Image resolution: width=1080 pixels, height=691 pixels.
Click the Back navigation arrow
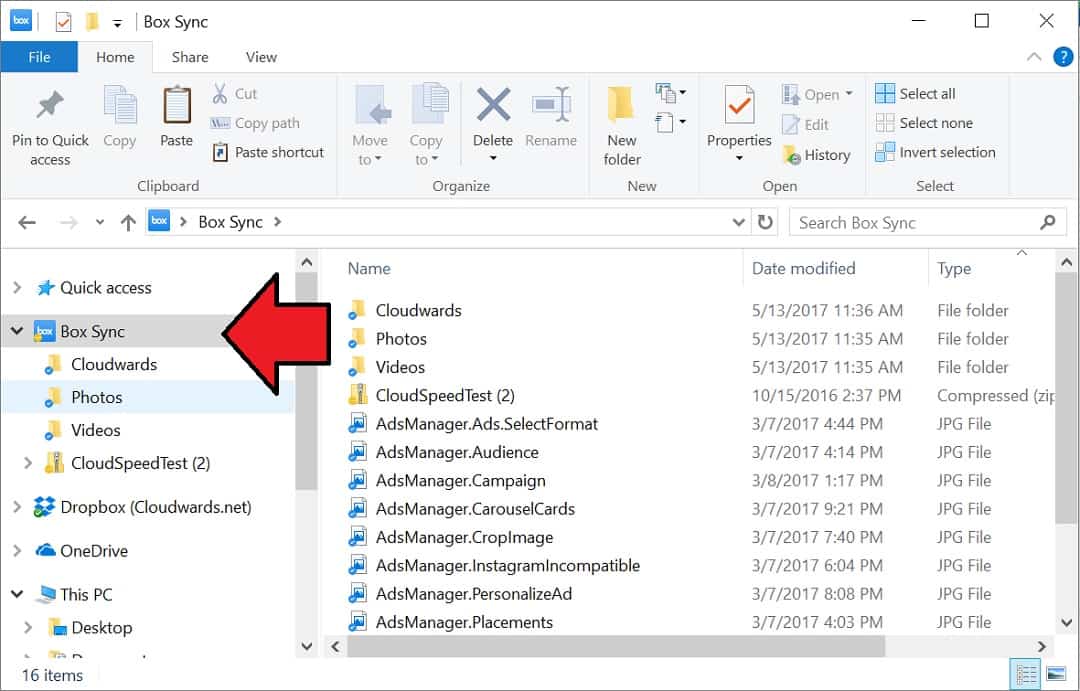27,221
